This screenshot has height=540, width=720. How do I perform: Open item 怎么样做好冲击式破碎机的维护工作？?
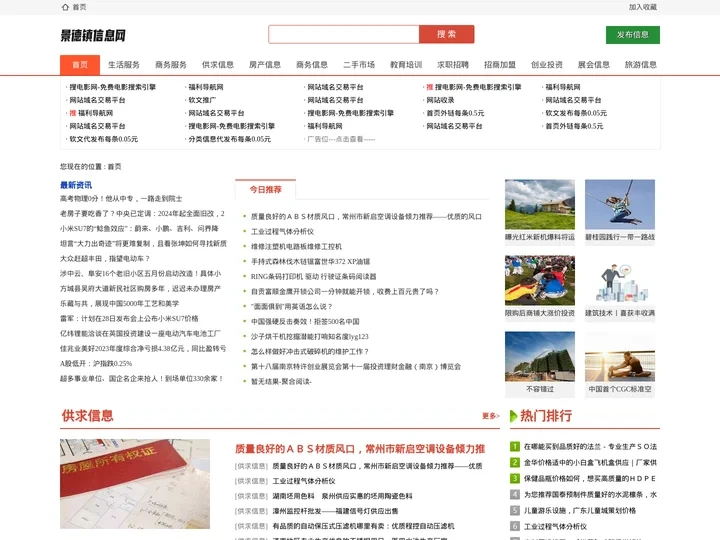[x=310, y=352]
